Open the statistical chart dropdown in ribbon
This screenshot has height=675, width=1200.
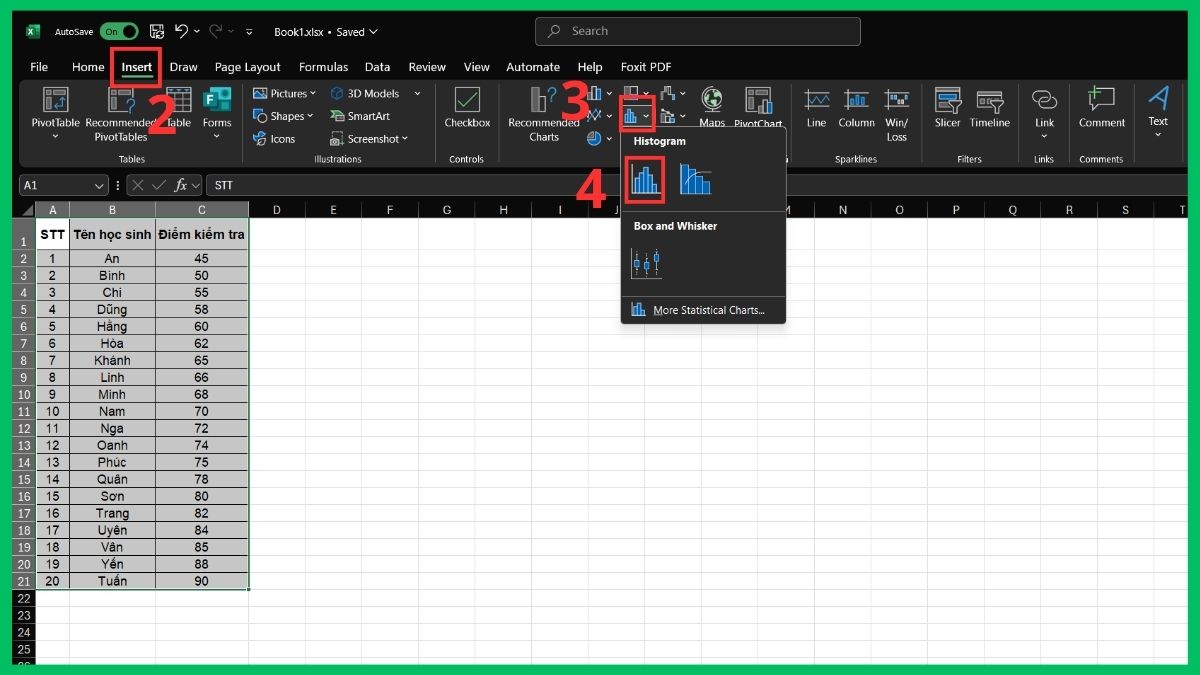tap(636, 117)
